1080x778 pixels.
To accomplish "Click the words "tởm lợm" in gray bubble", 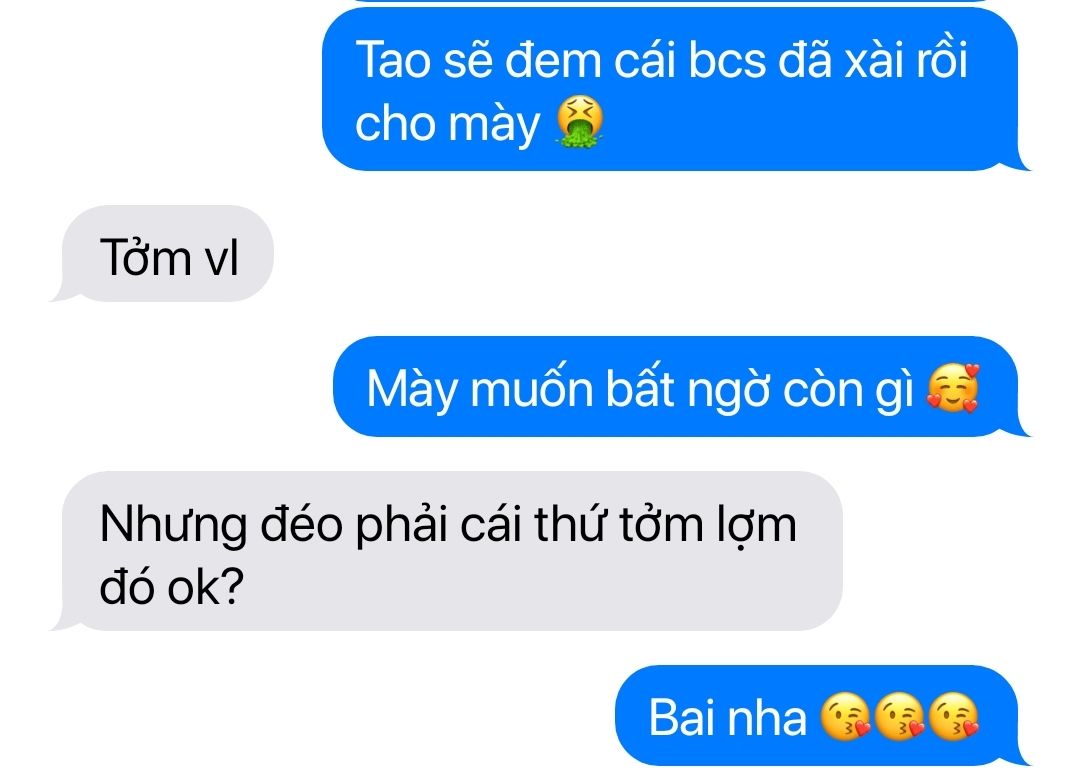I will pos(708,526).
